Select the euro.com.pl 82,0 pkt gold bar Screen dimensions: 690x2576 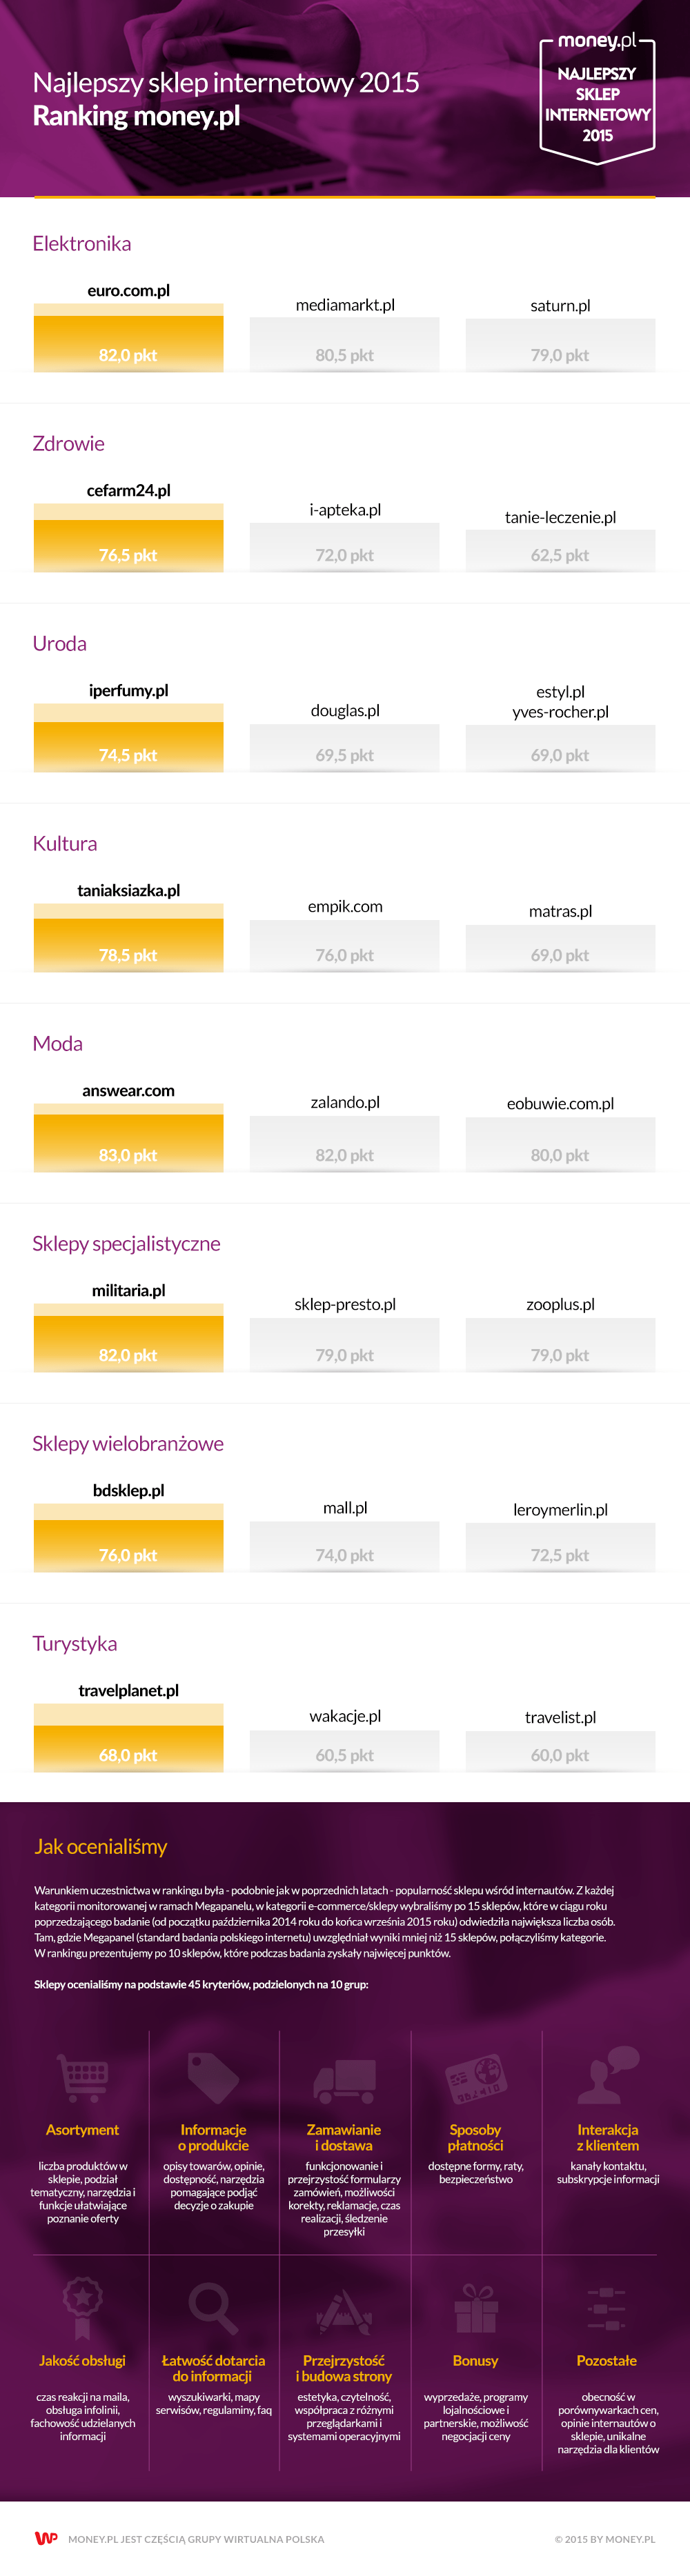(128, 337)
